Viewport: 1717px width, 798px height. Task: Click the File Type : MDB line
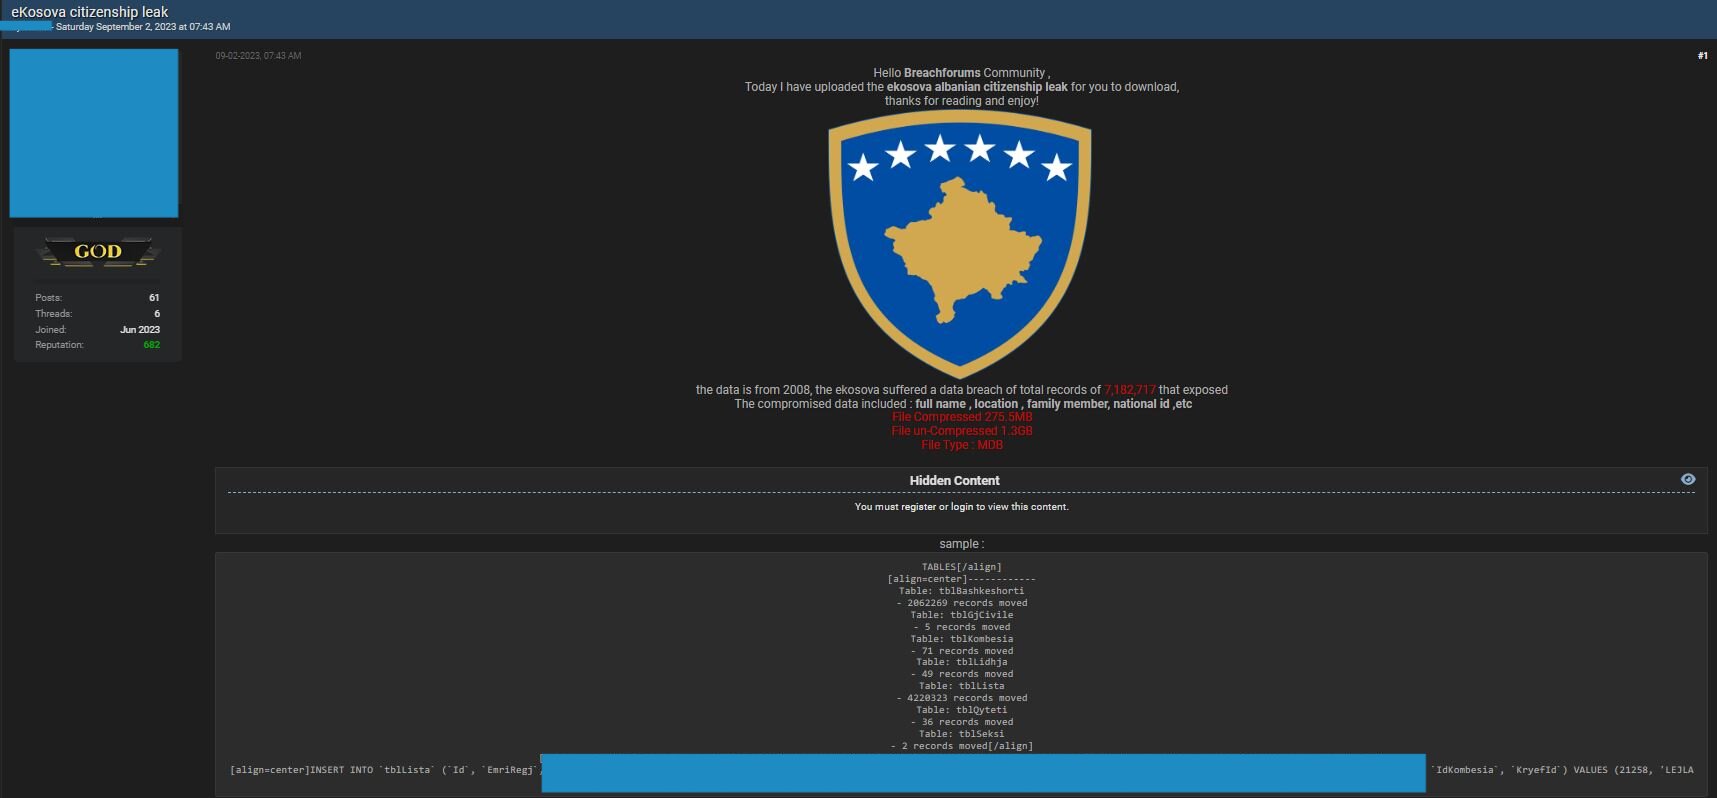[962, 445]
